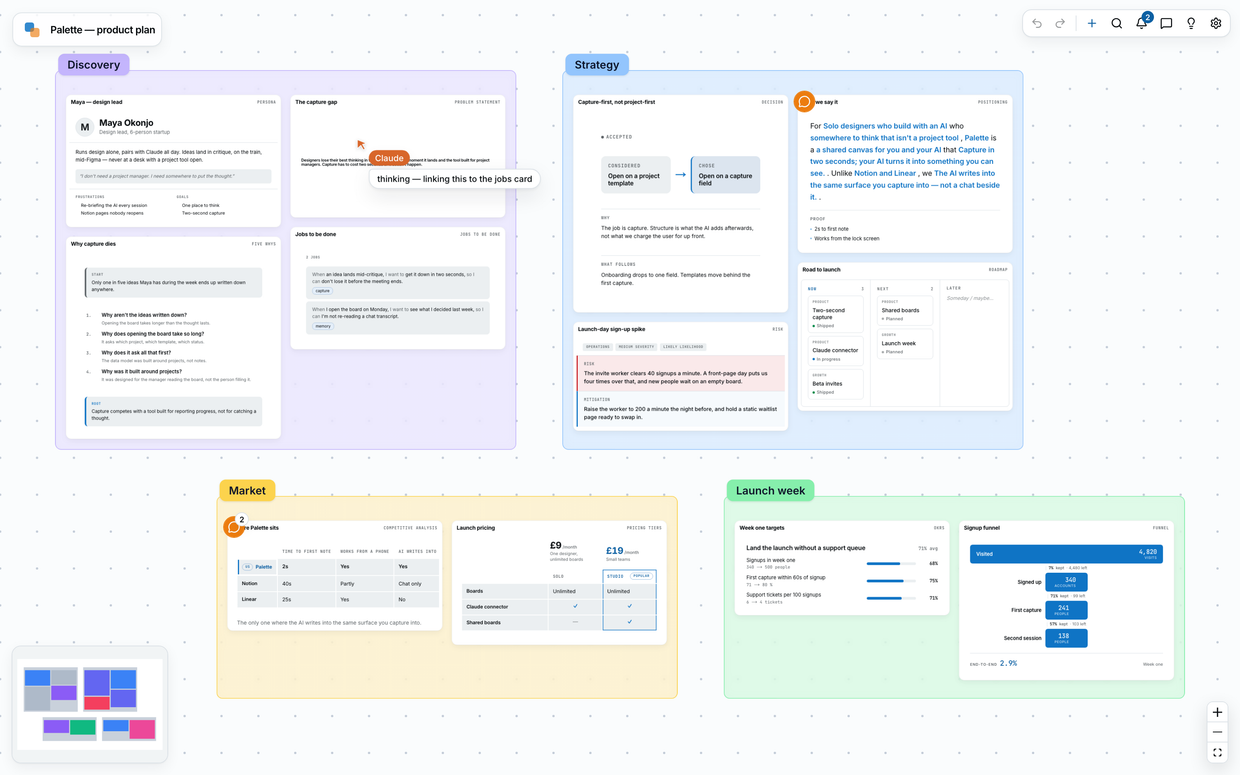1240x775 pixels.
Task: Select the Strategy section label
Action: tap(597, 65)
